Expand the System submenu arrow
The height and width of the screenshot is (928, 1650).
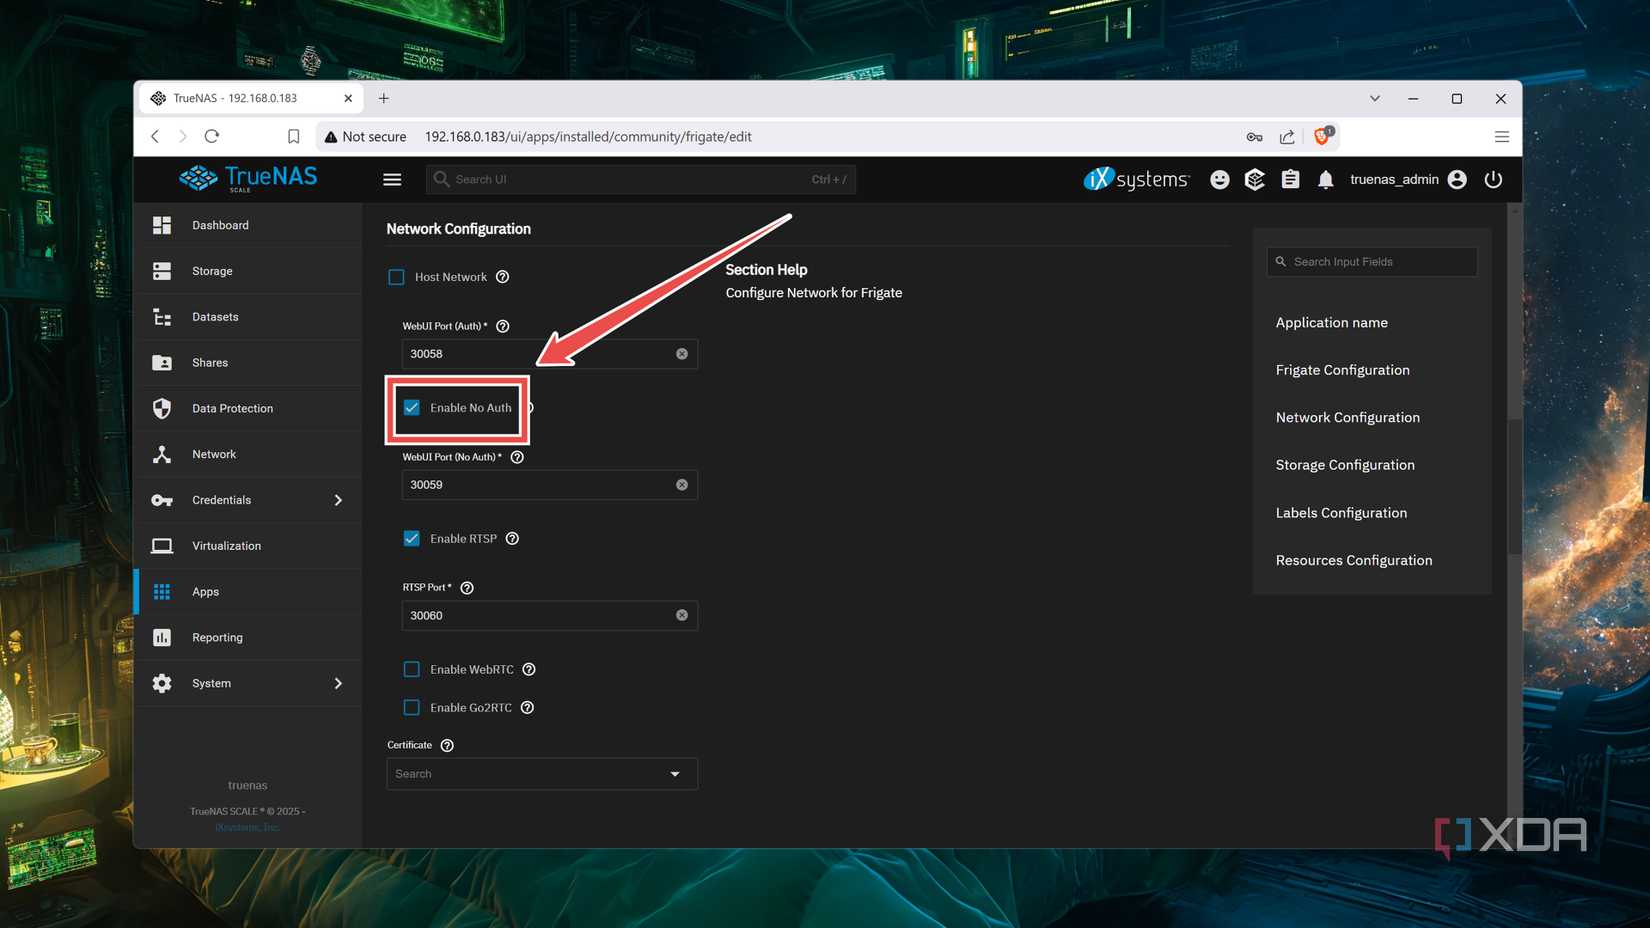(338, 683)
